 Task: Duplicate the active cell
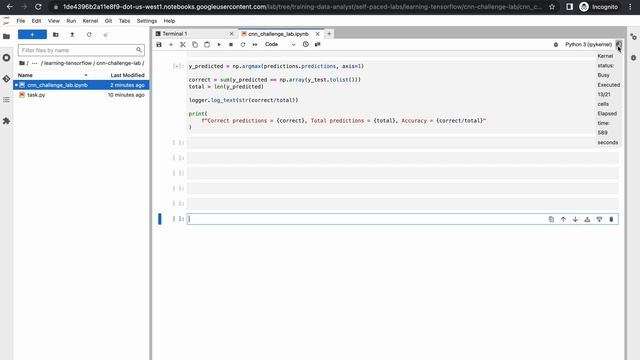point(551,219)
